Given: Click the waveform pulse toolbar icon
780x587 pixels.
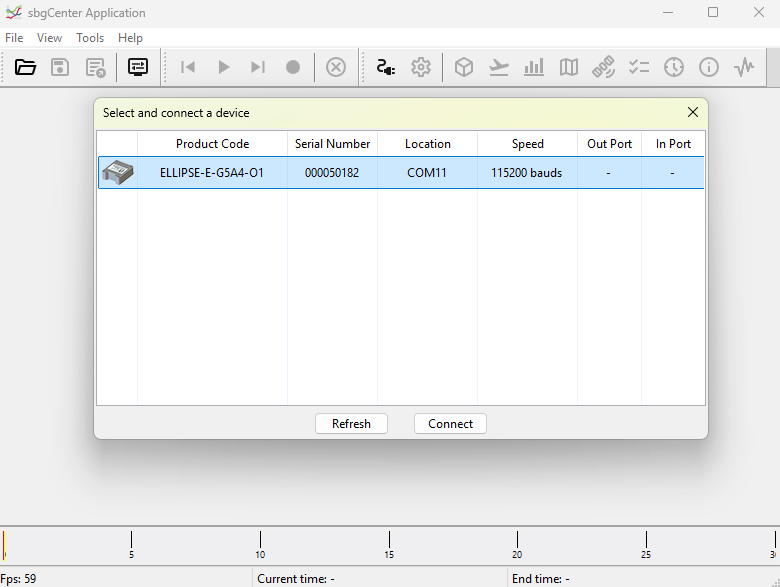Looking at the screenshot, I should coord(744,67).
